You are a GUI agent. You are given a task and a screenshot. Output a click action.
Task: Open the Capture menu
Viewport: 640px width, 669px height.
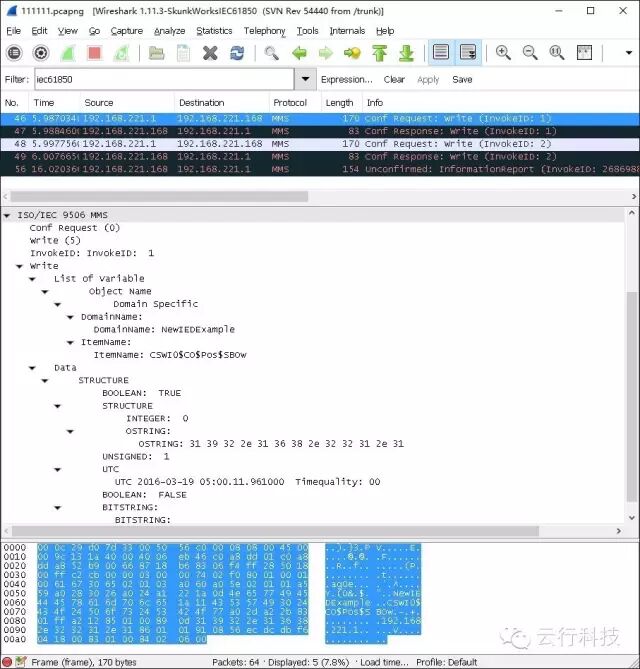[127, 31]
